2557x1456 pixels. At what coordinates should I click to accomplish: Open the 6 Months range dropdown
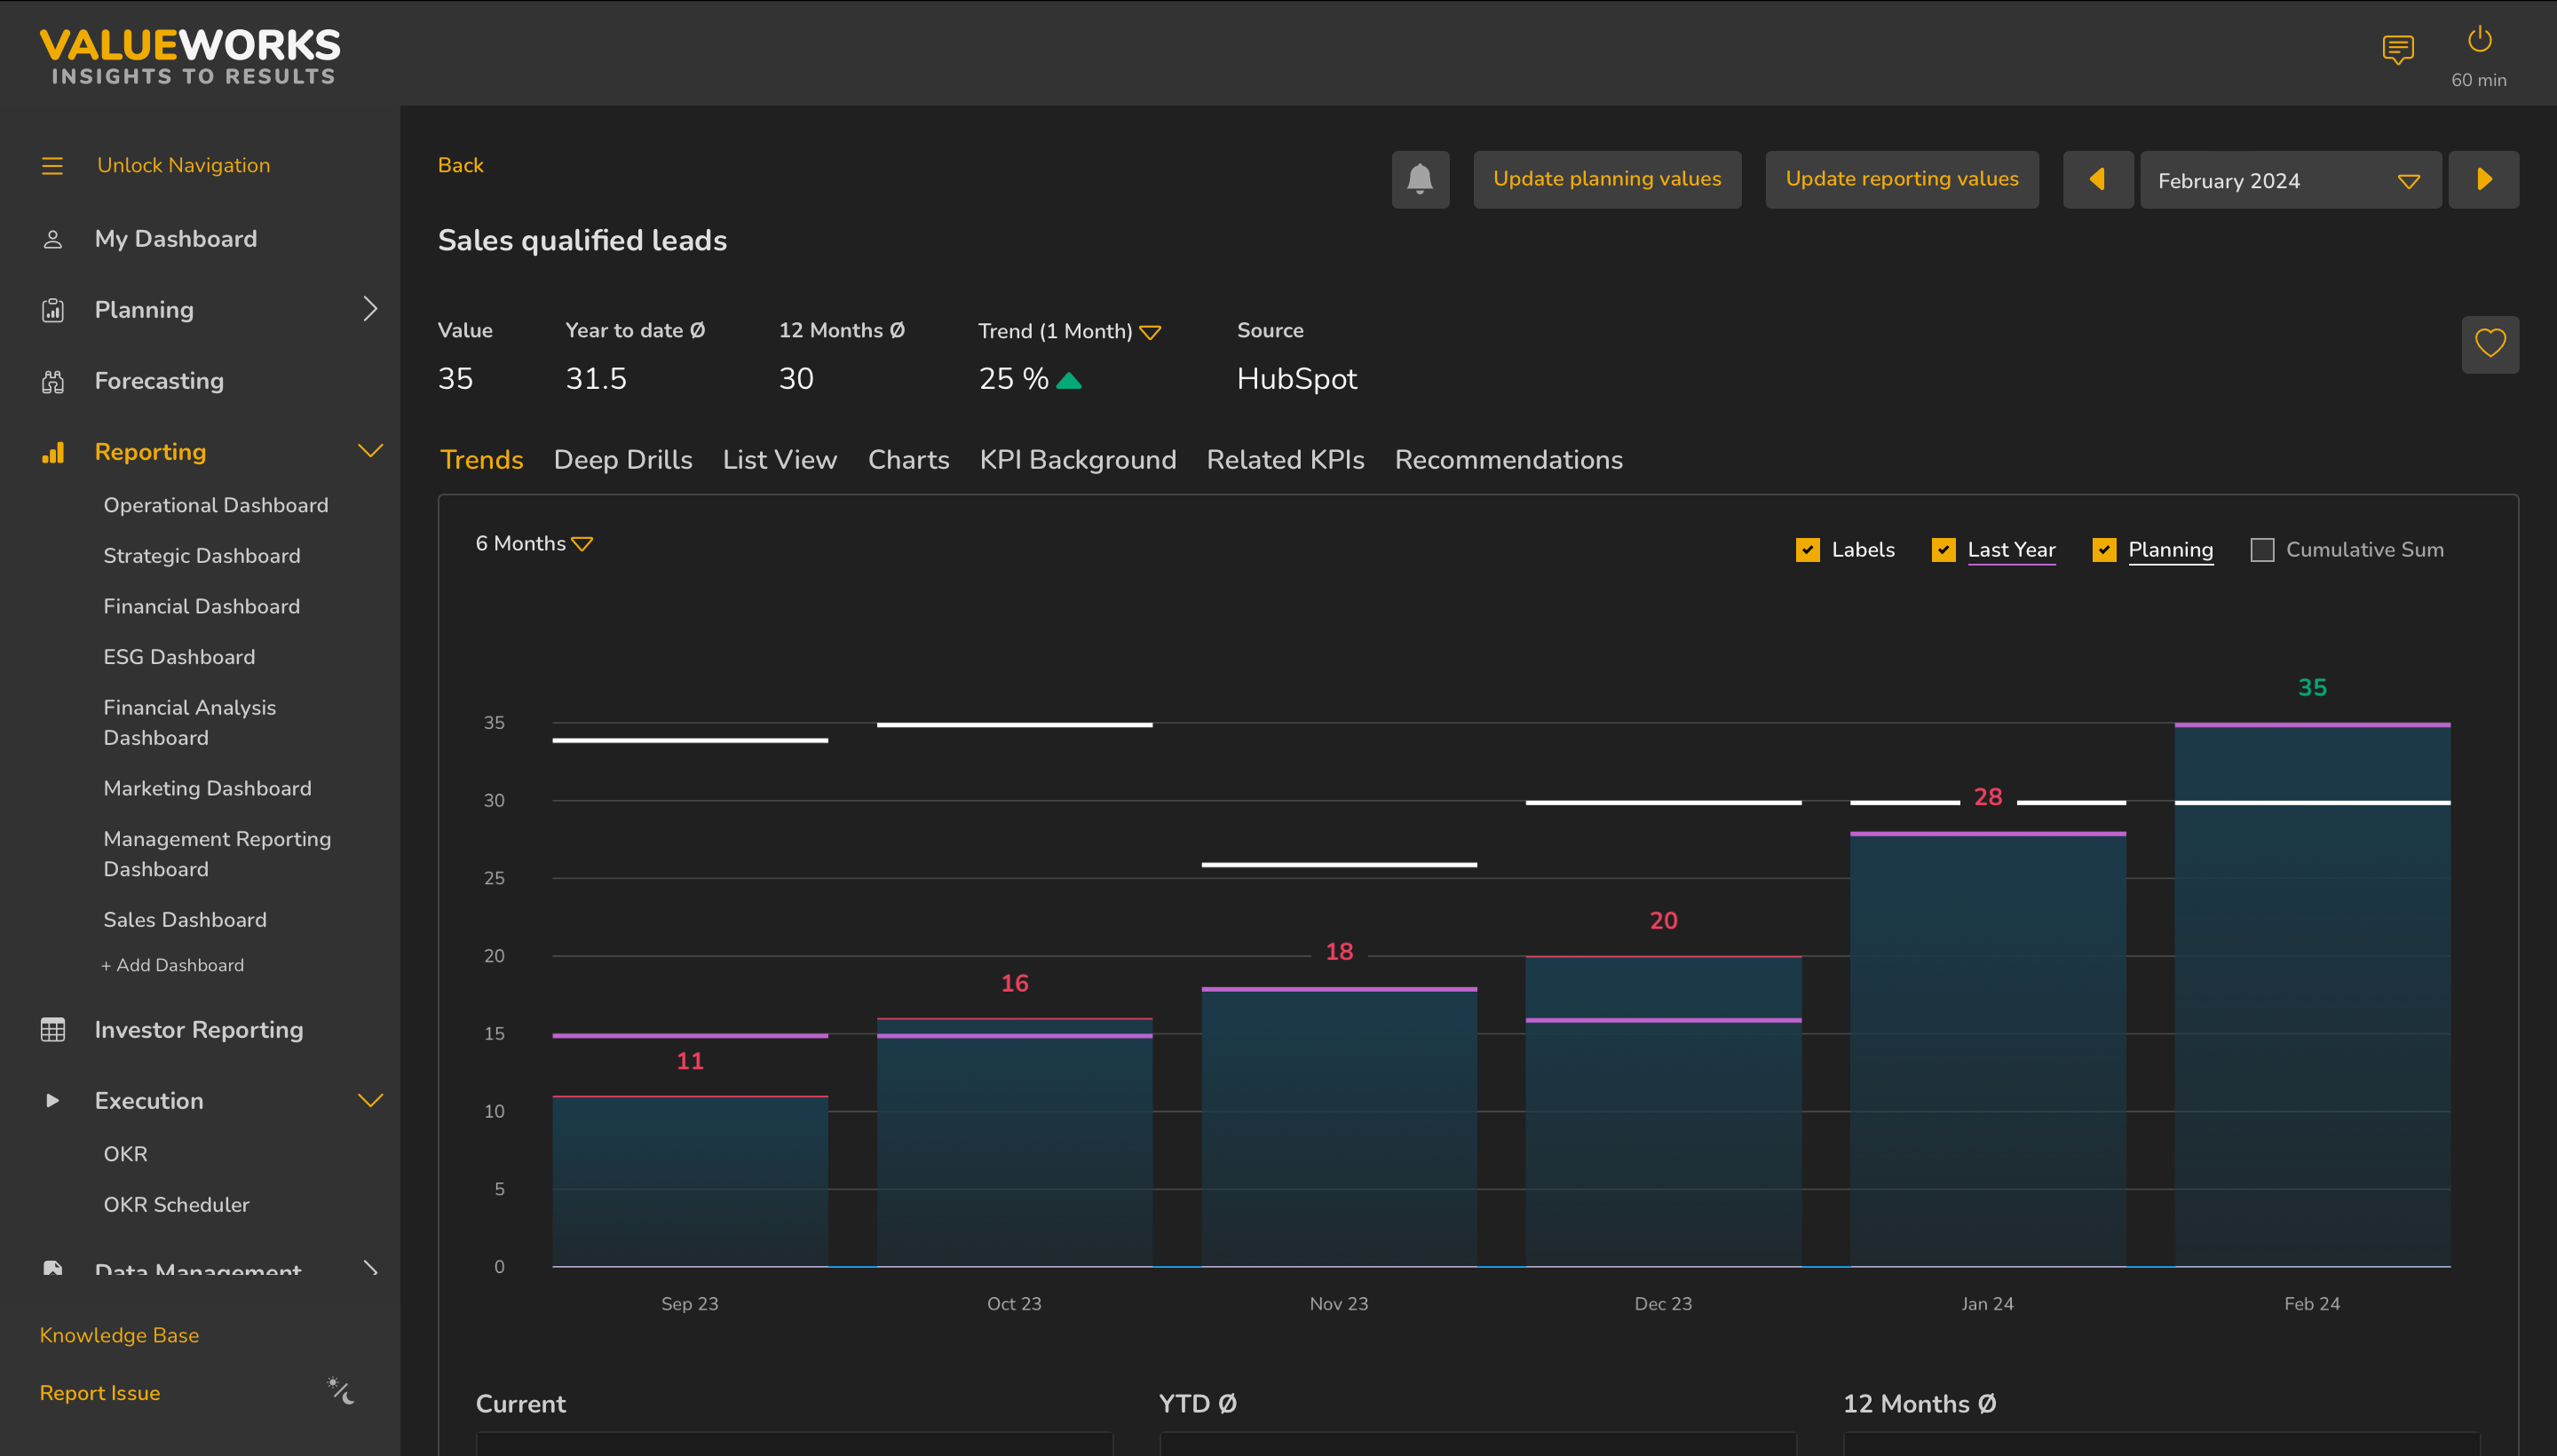pyautogui.click(x=534, y=544)
